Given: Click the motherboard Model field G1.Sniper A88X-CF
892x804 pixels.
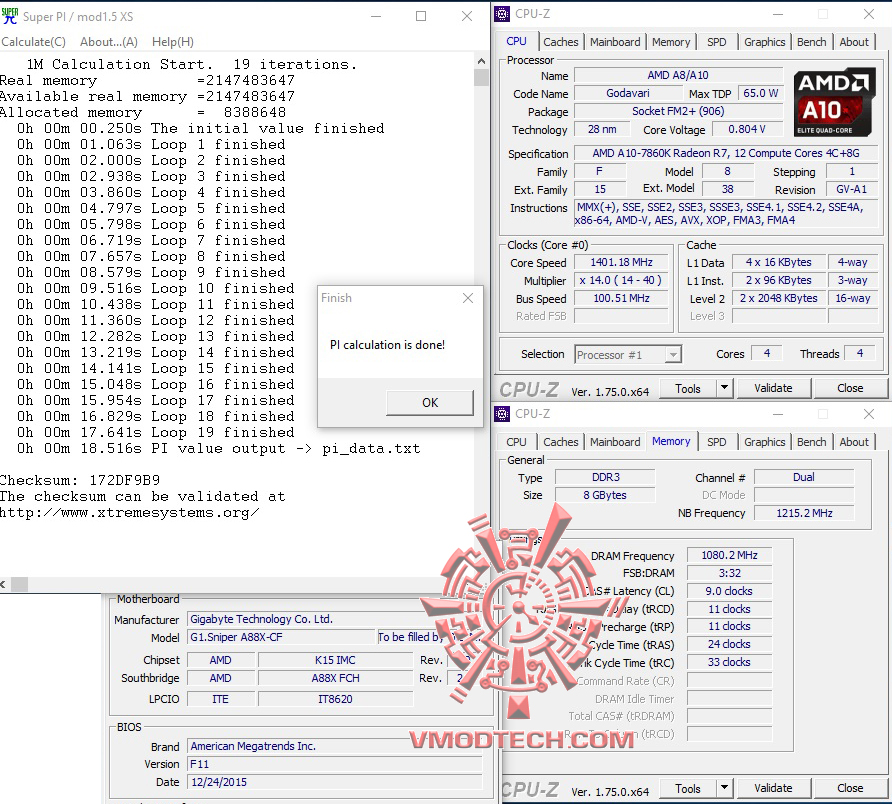Looking at the screenshot, I should [x=281, y=637].
